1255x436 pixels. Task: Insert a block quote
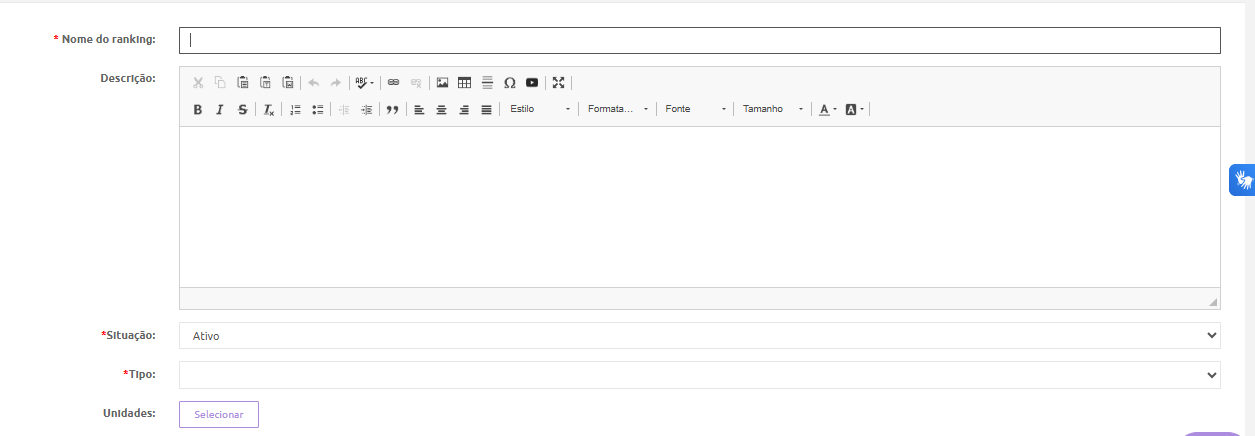[392, 109]
